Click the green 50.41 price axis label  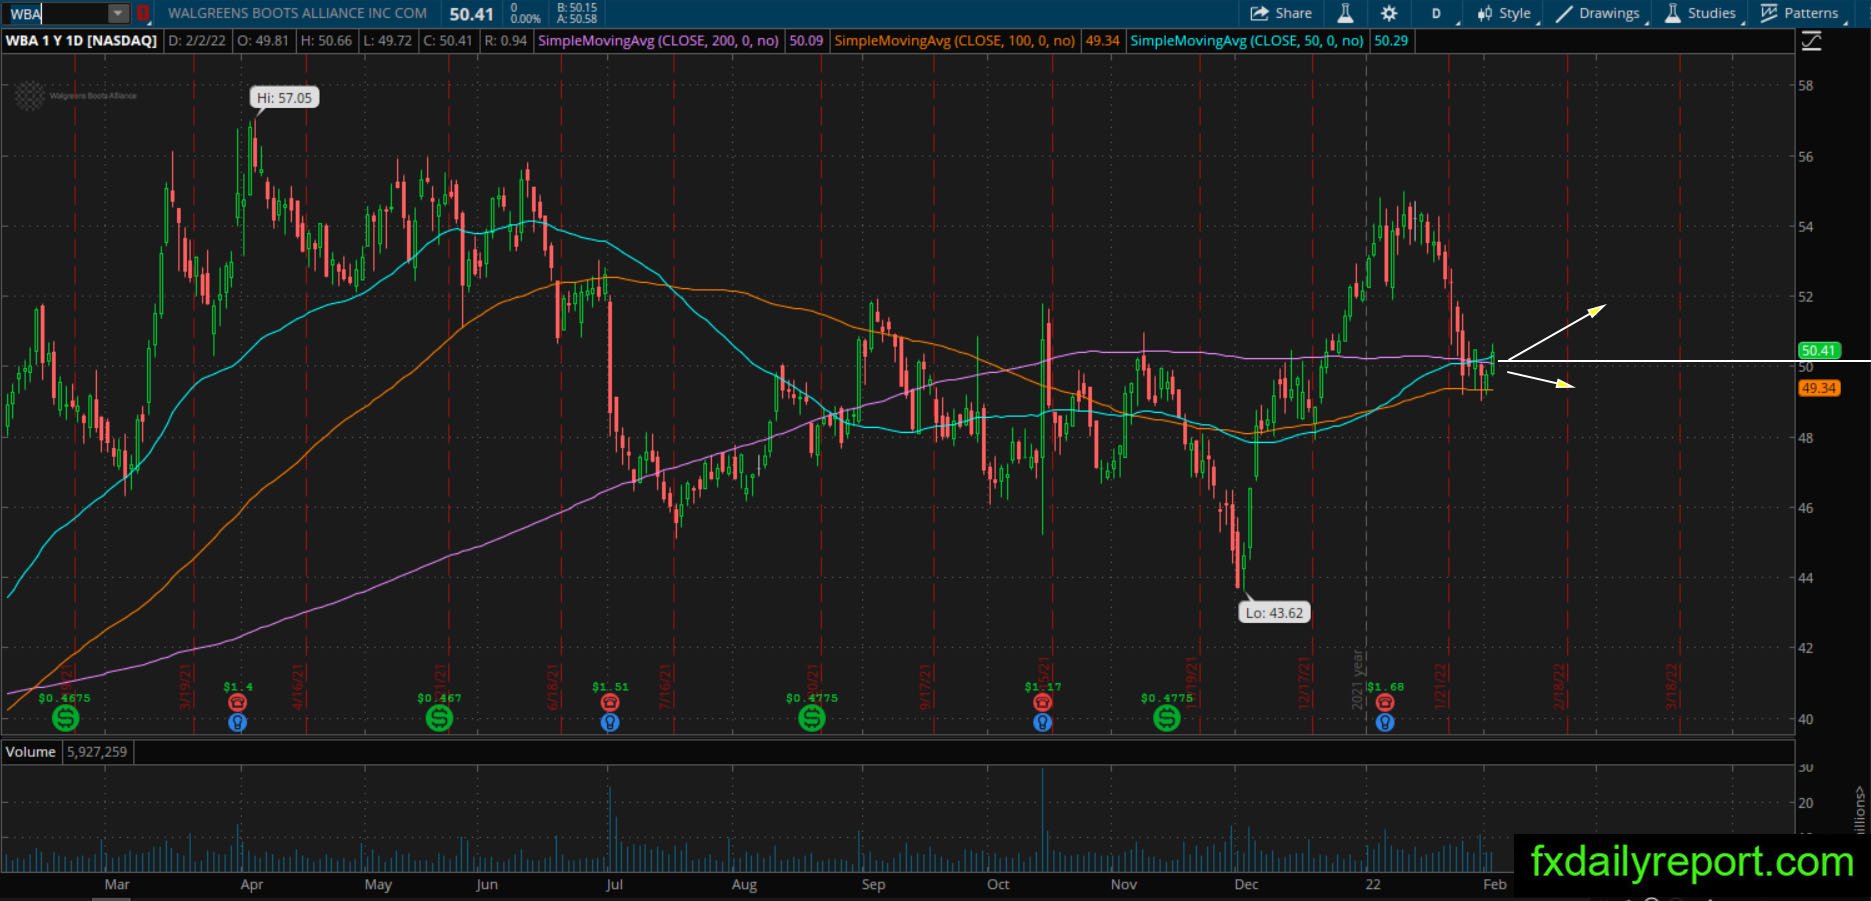1818,350
